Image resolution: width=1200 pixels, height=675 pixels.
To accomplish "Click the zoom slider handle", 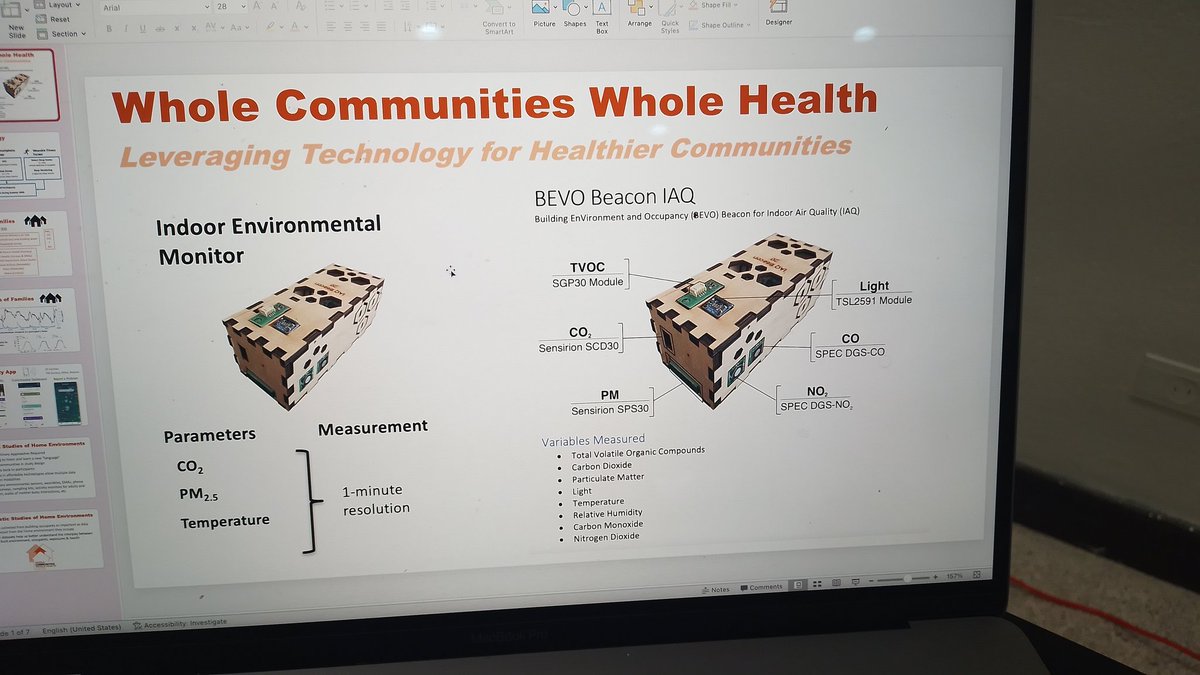I will pyautogui.click(x=909, y=579).
